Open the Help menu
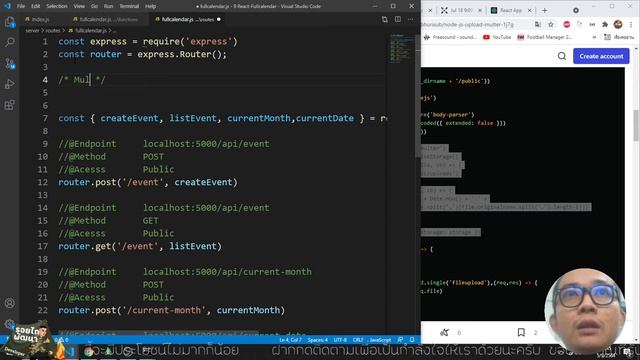The image size is (640, 360). 151,6
